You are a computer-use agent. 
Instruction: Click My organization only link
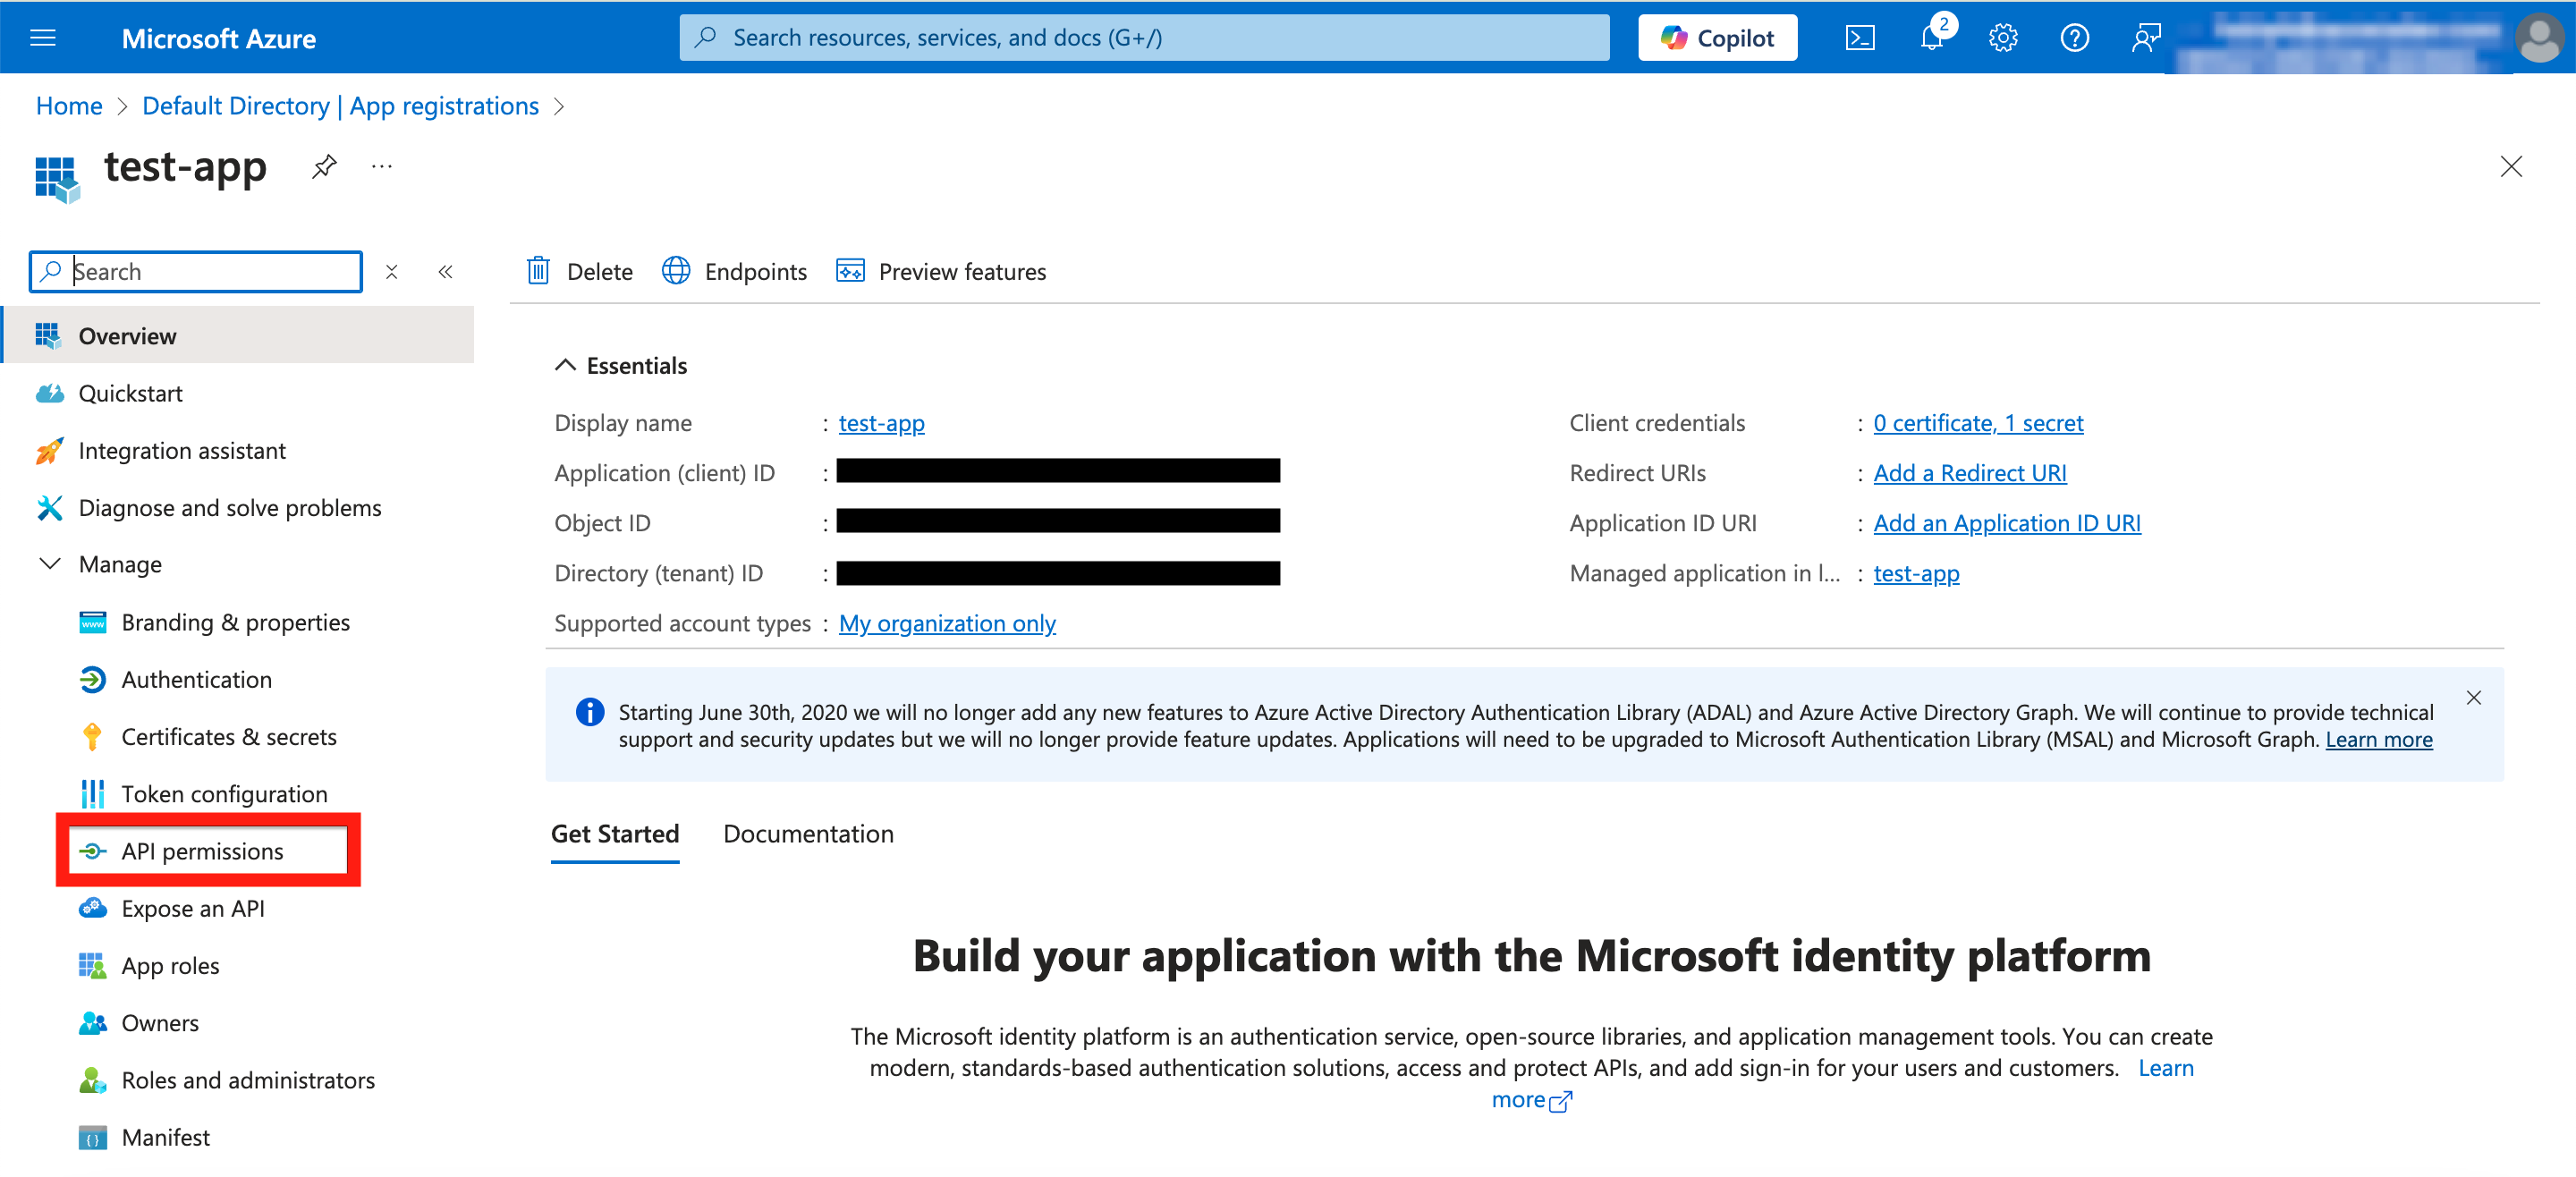tap(946, 623)
